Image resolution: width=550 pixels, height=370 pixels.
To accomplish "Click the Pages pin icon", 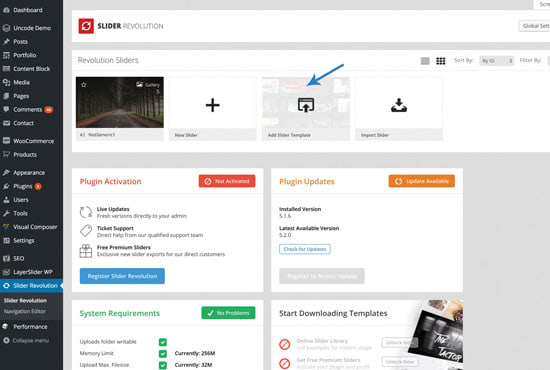I will [6, 96].
